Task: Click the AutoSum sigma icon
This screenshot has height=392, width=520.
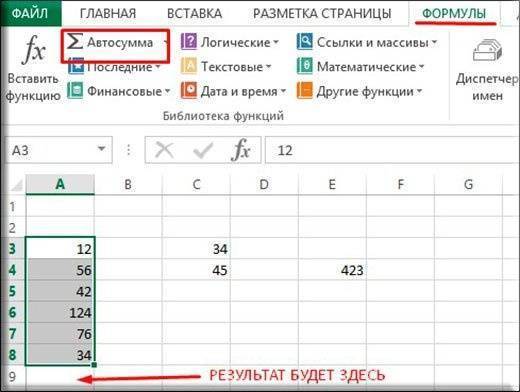Action: [x=74, y=42]
